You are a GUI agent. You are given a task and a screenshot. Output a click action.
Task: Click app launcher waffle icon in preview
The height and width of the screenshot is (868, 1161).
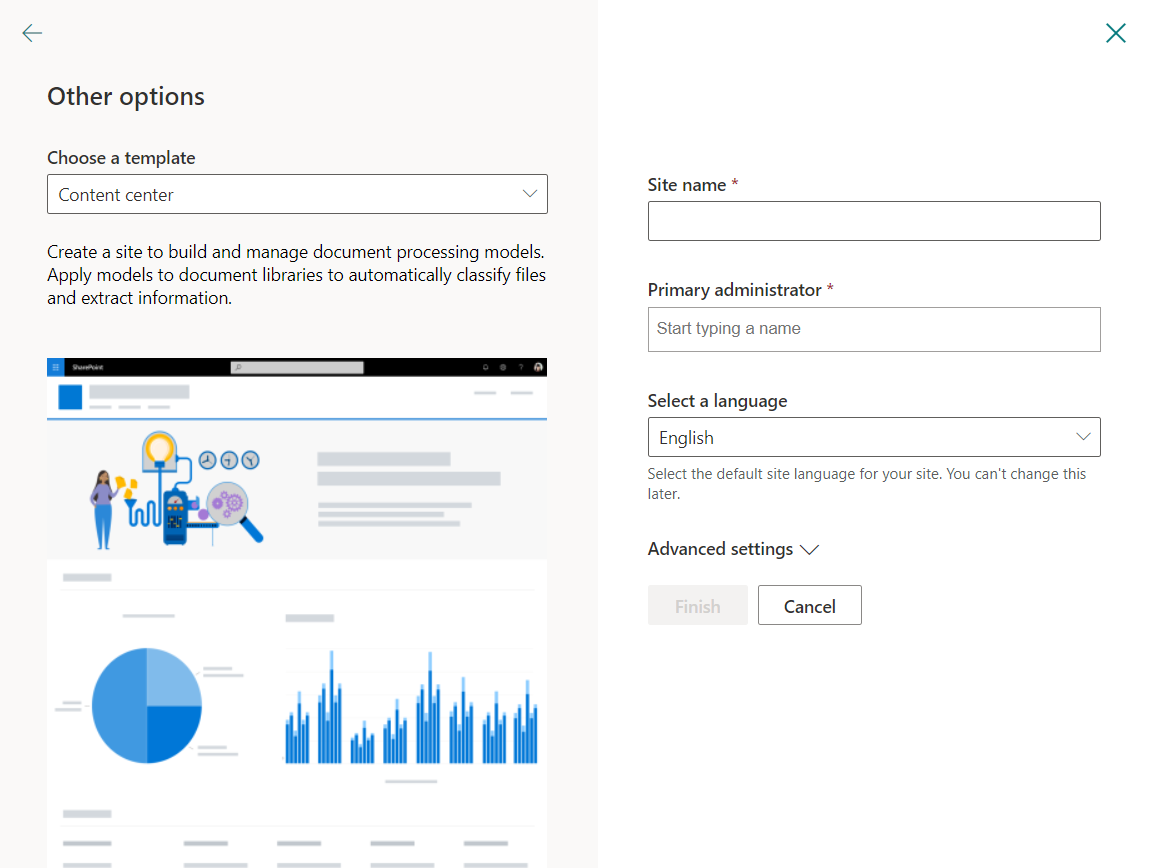55,367
